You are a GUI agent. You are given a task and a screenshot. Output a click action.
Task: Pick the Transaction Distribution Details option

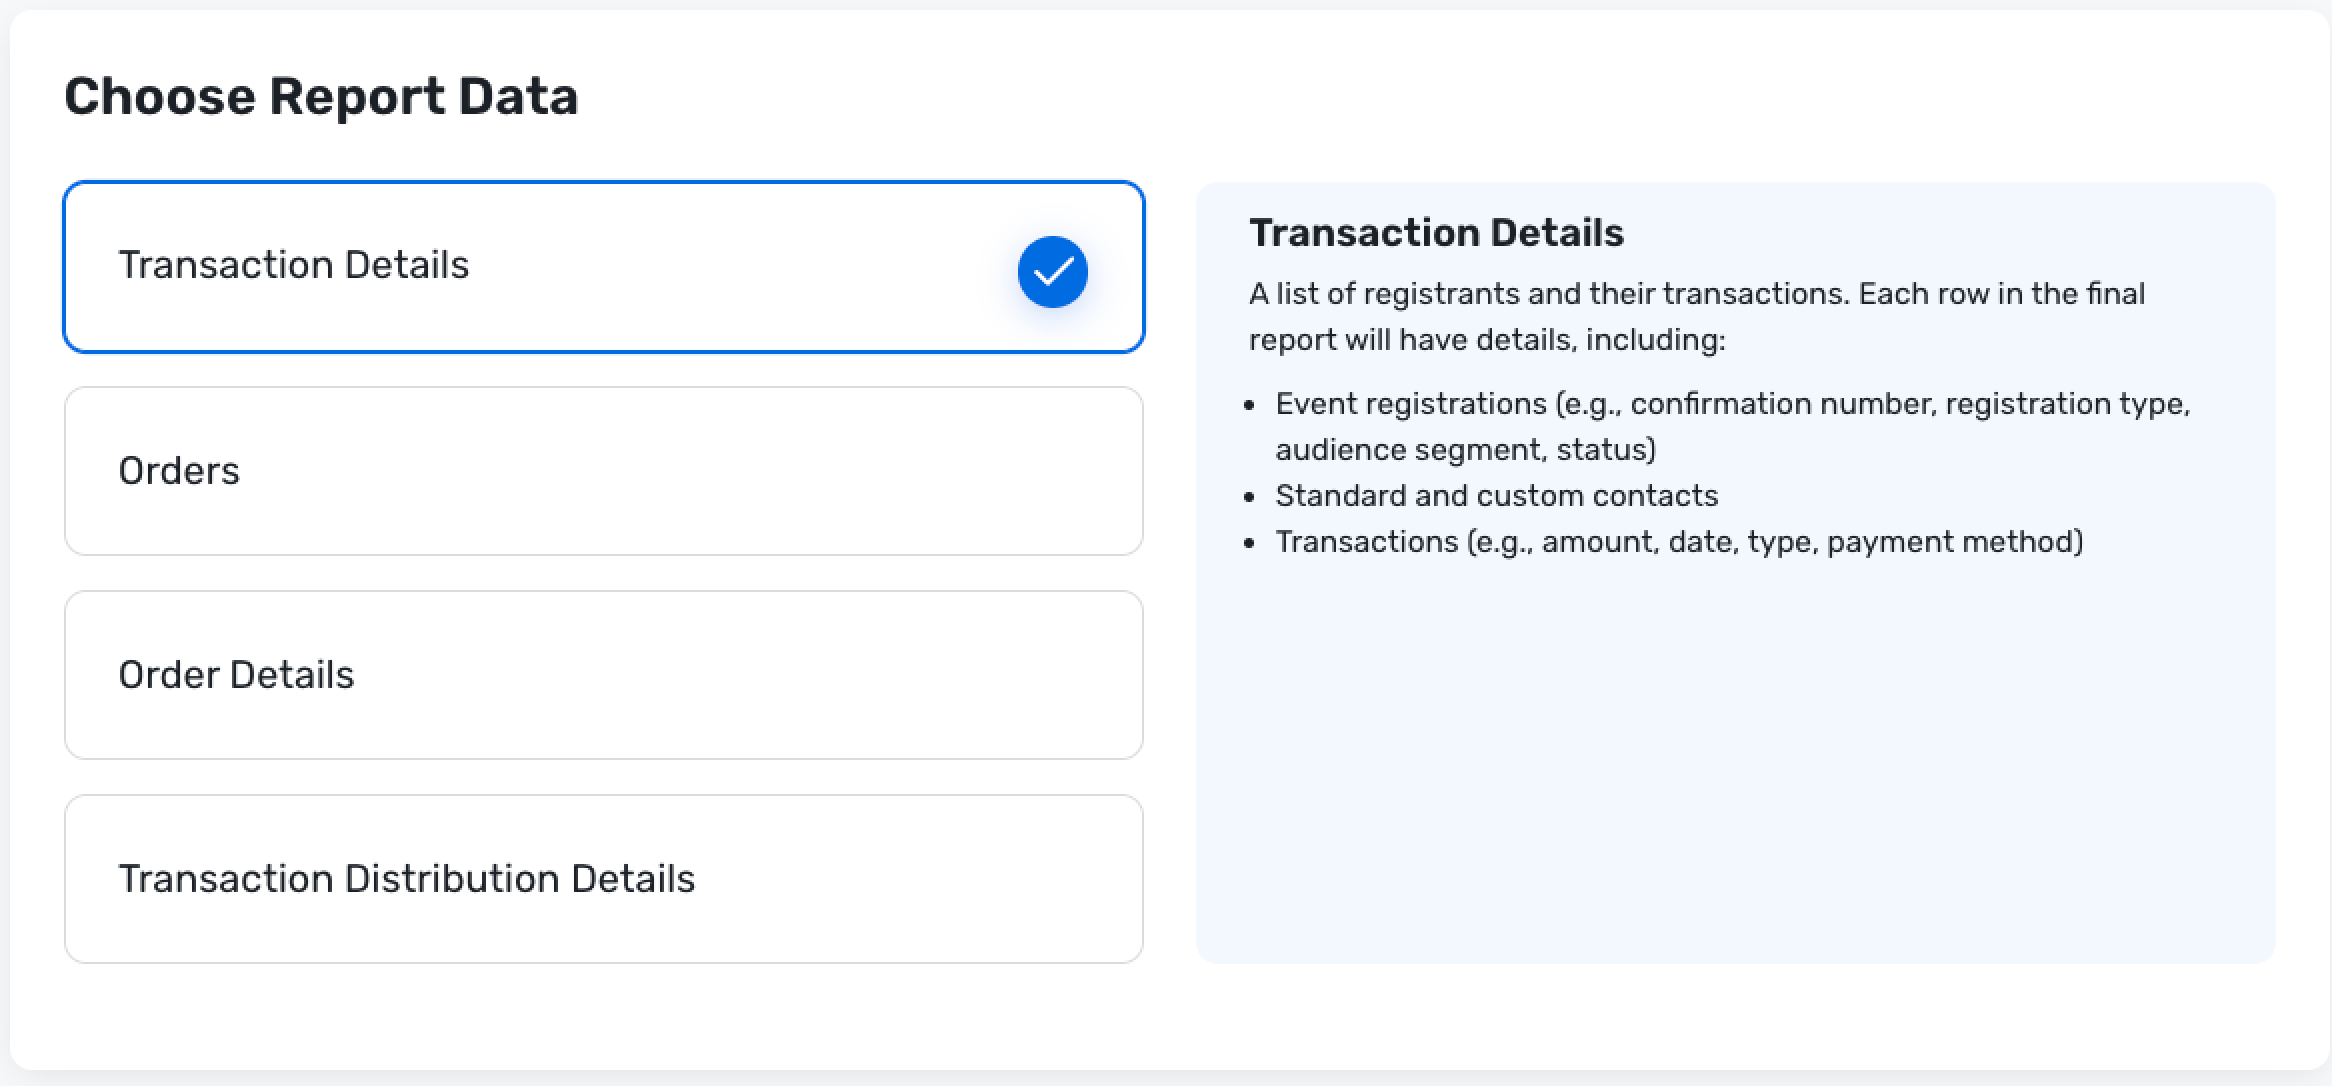[603, 879]
